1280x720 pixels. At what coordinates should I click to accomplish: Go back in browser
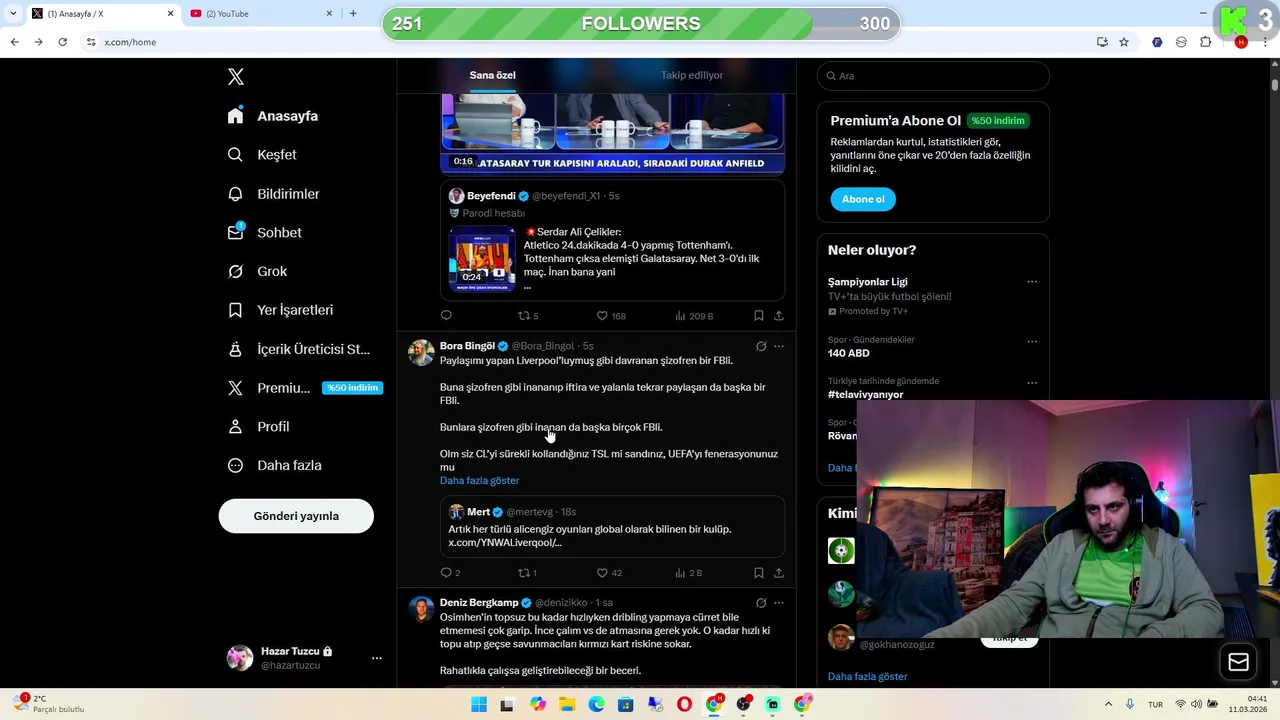click(14, 42)
